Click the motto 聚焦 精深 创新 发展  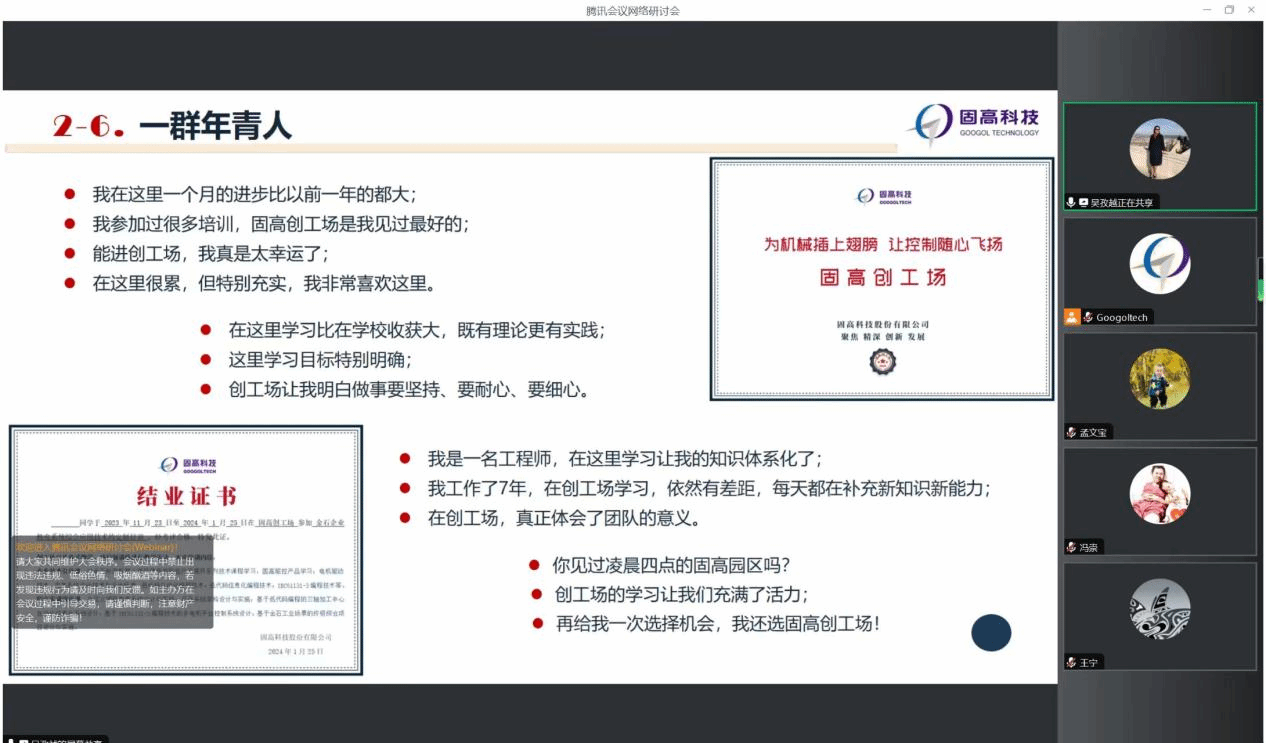coord(883,337)
